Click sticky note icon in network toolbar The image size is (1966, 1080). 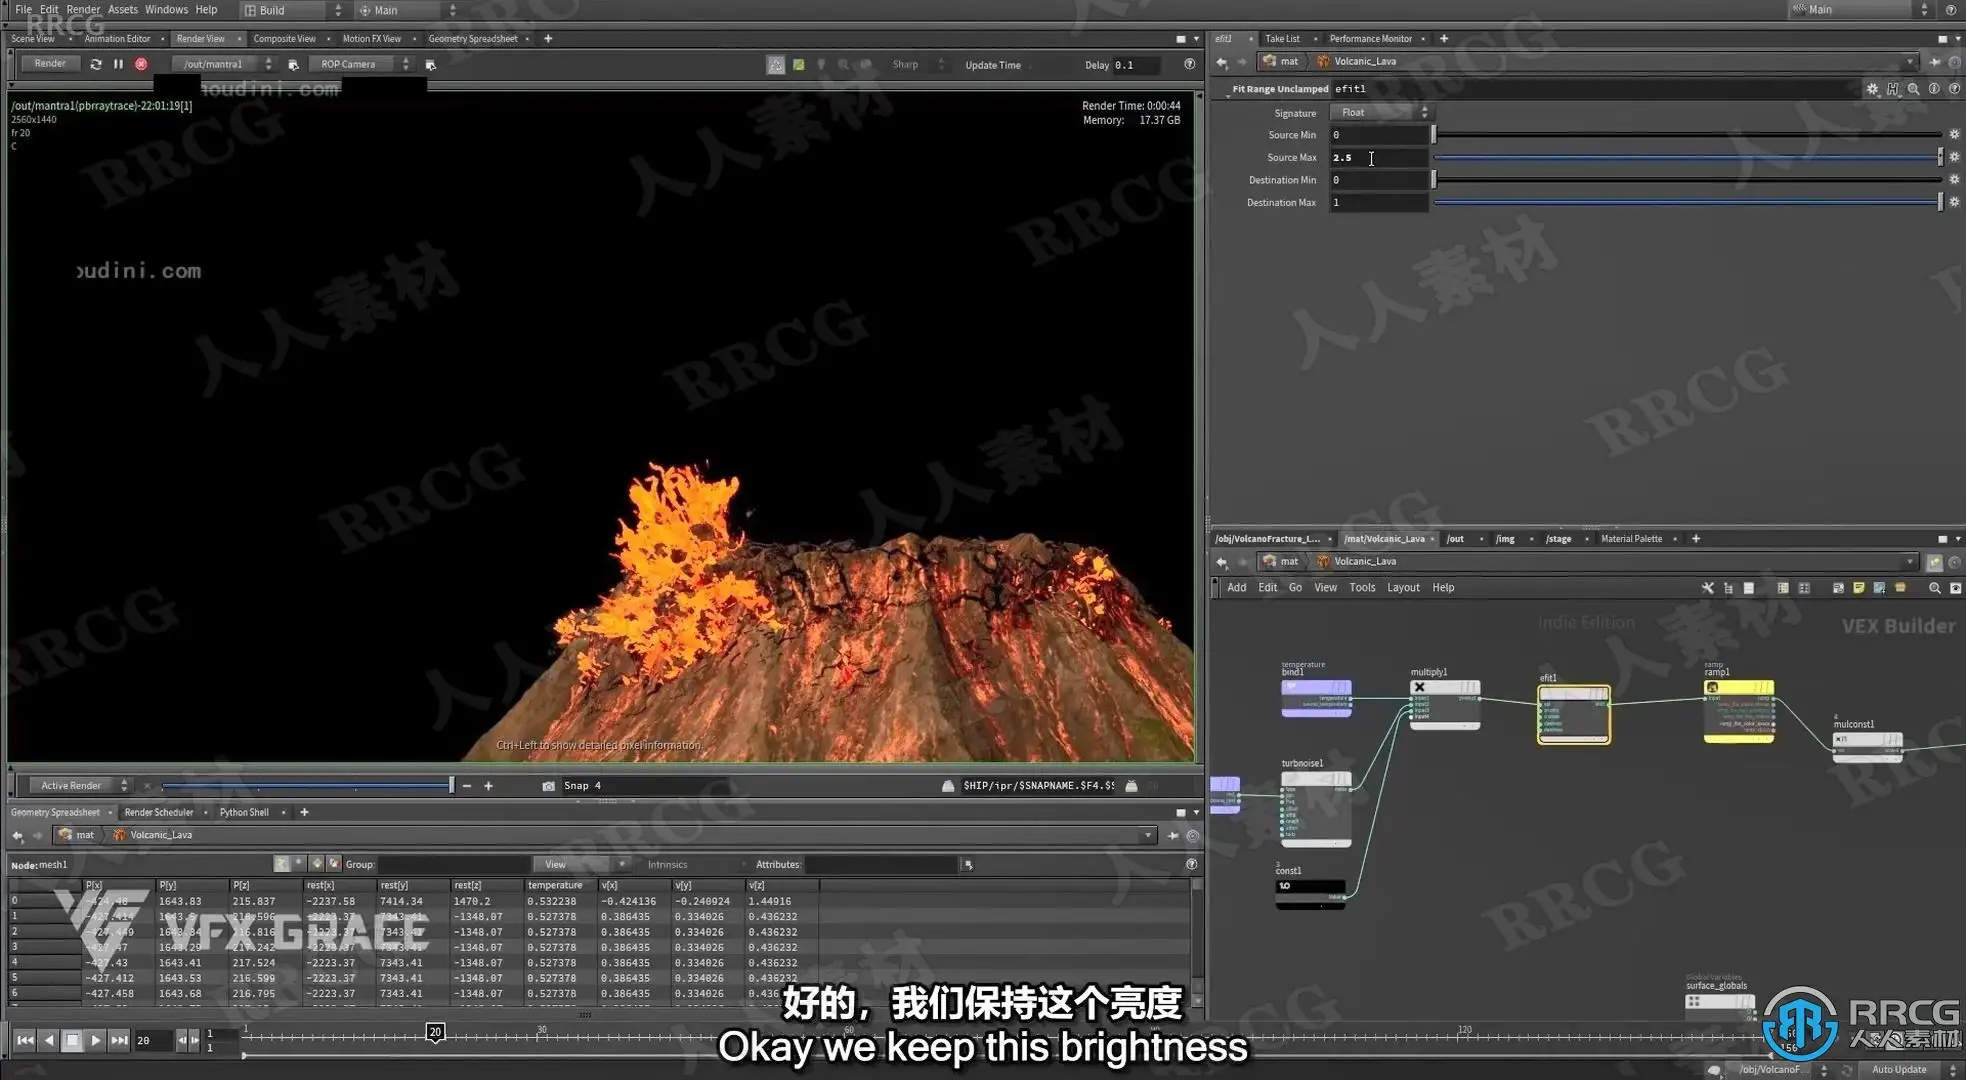pos(1858,588)
